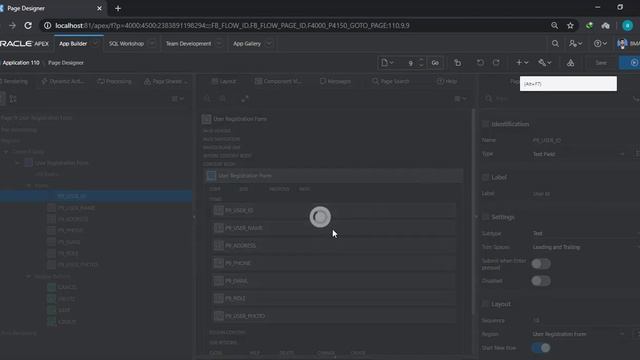Click the tree sort-by-processing-order icon
Viewport: 640px width, 360px height.
[13, 99]
